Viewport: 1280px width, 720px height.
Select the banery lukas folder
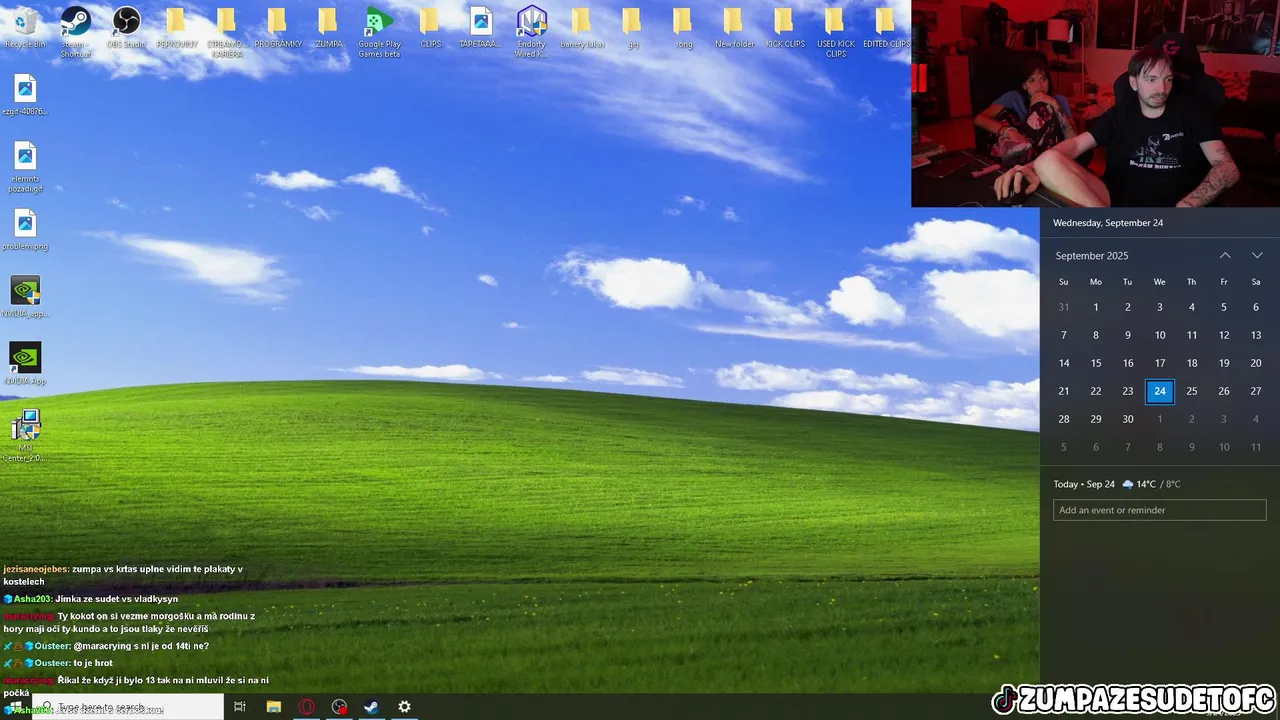(582, 28)
